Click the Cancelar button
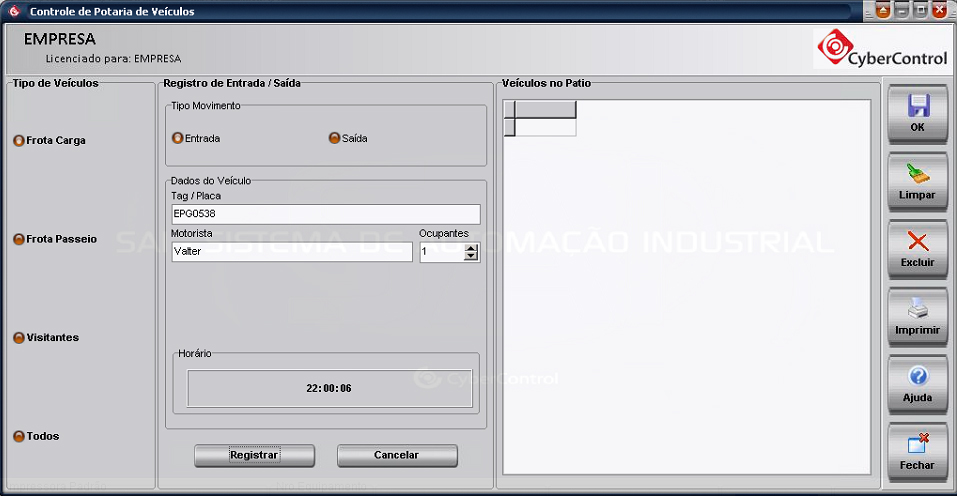 point(397,455)
